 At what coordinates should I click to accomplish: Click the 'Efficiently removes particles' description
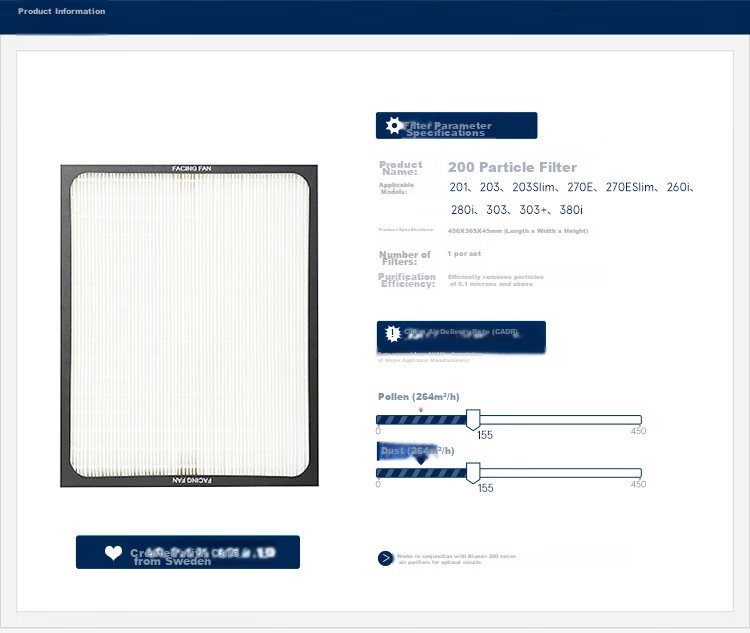(496, 280)
